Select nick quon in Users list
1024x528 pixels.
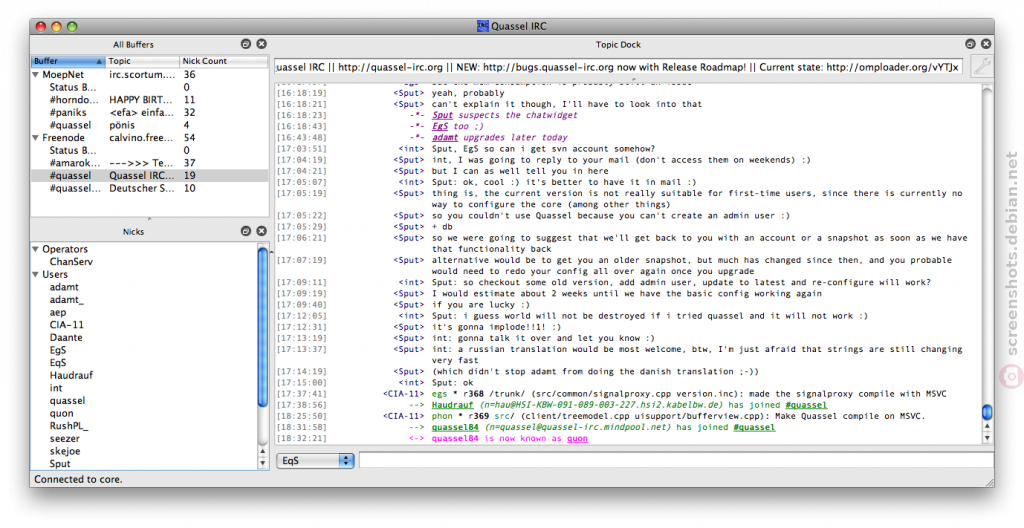pos(61,413)
